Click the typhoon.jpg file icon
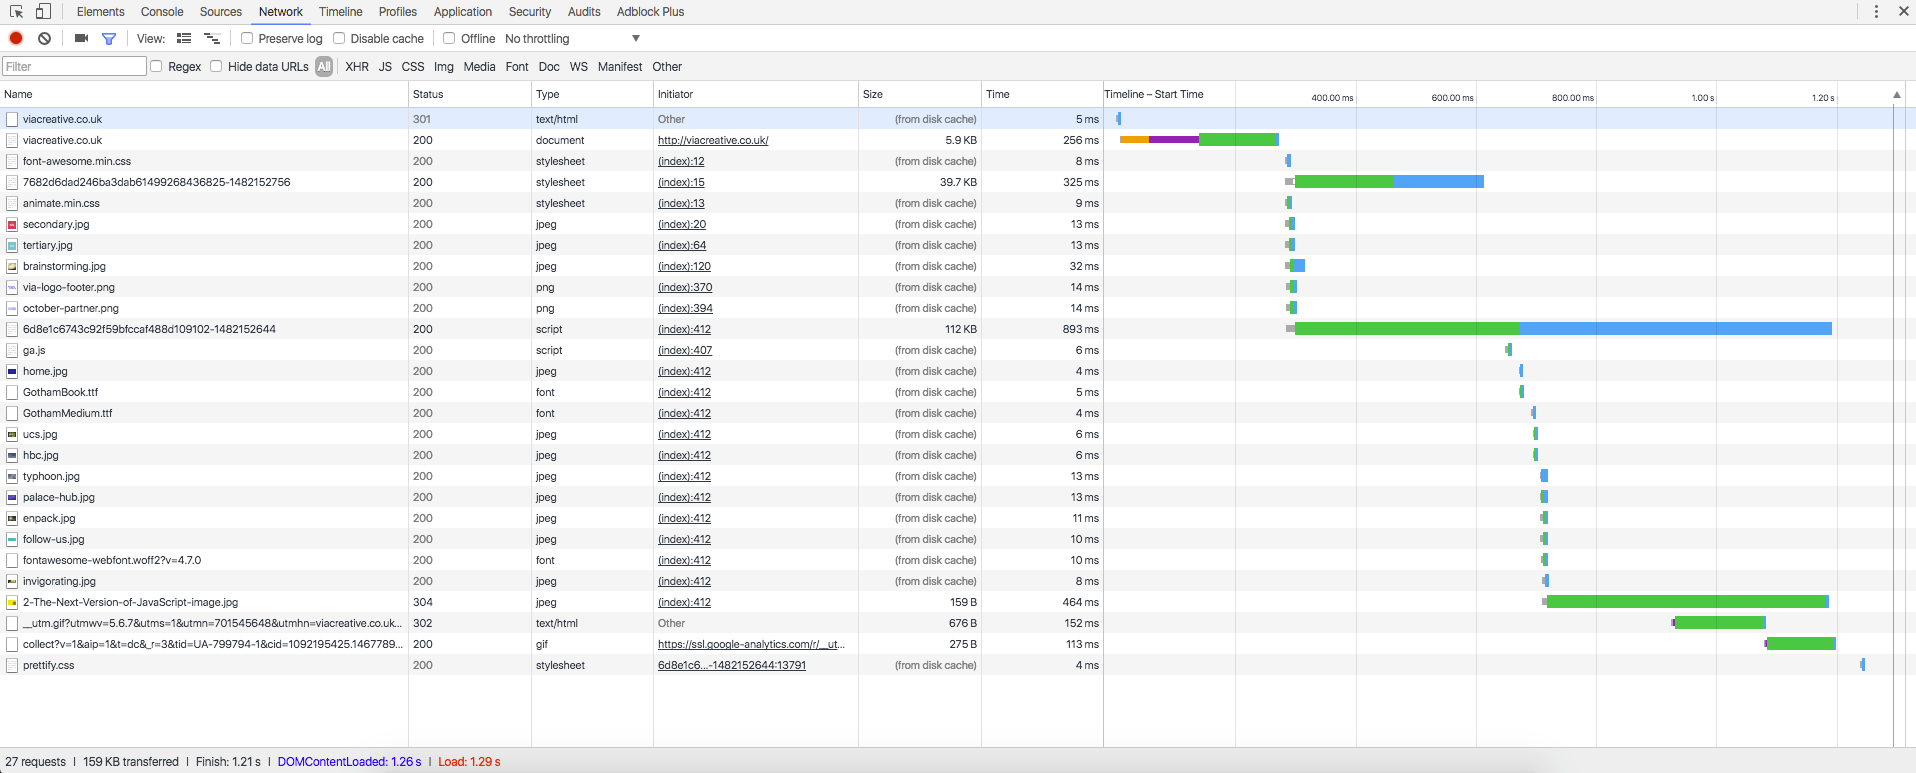Screen dimensions: 1916x773 pos(12,476)
